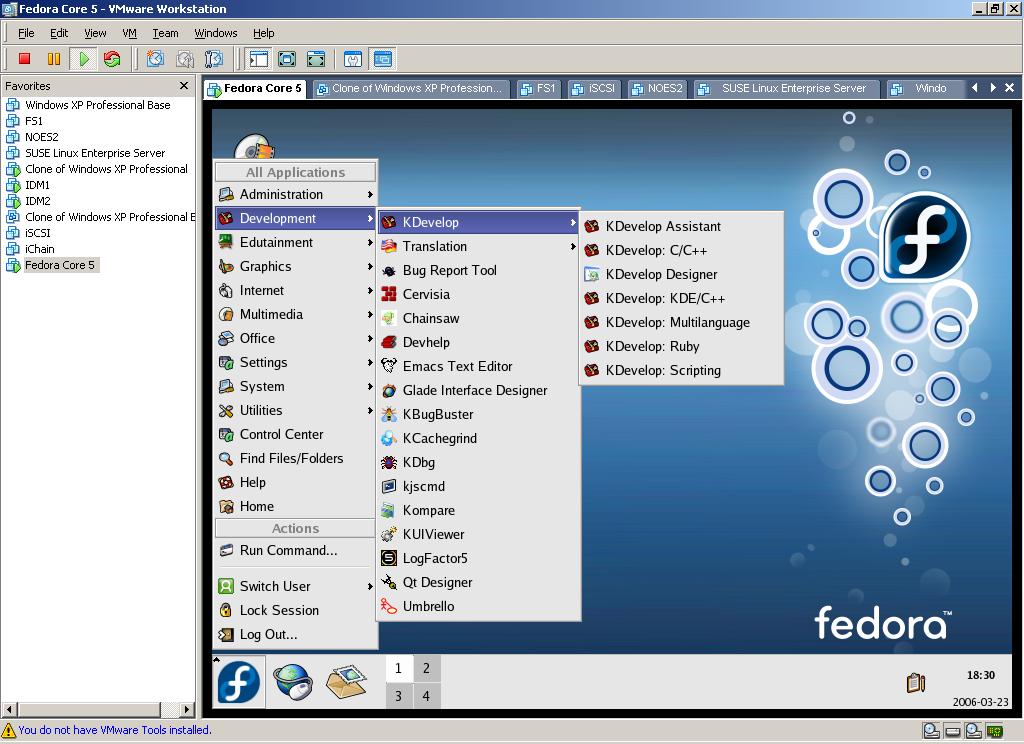Click the red Power Off toolbar button
Viewport: 1024px width, 744px height.
coord(25,59)
